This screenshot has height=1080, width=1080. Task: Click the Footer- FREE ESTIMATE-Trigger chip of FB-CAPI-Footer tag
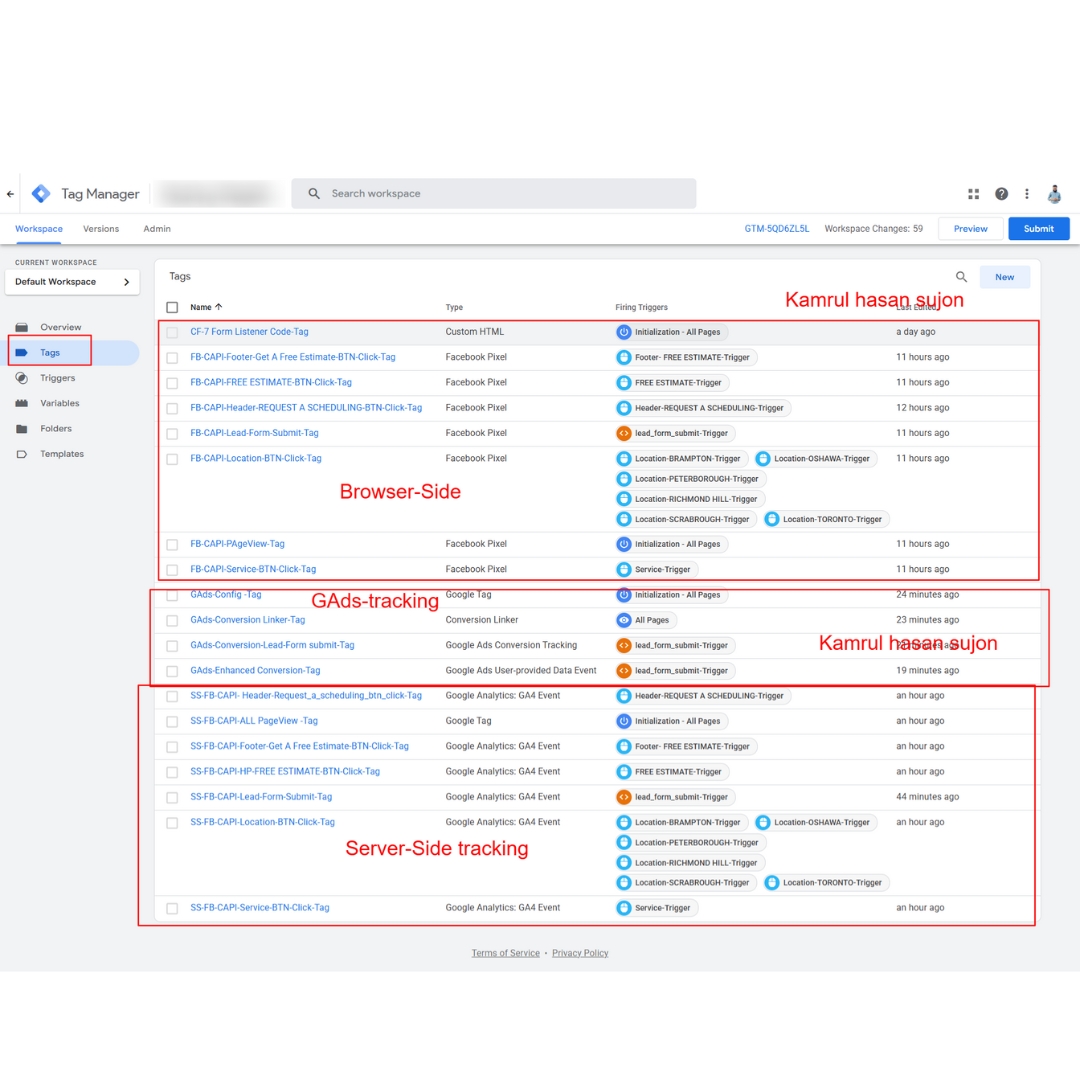(686, 357)
